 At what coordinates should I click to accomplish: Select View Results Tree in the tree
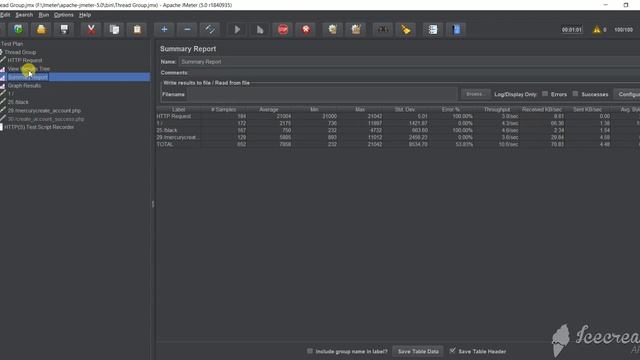pyautogui.click(x=29, y=69)
